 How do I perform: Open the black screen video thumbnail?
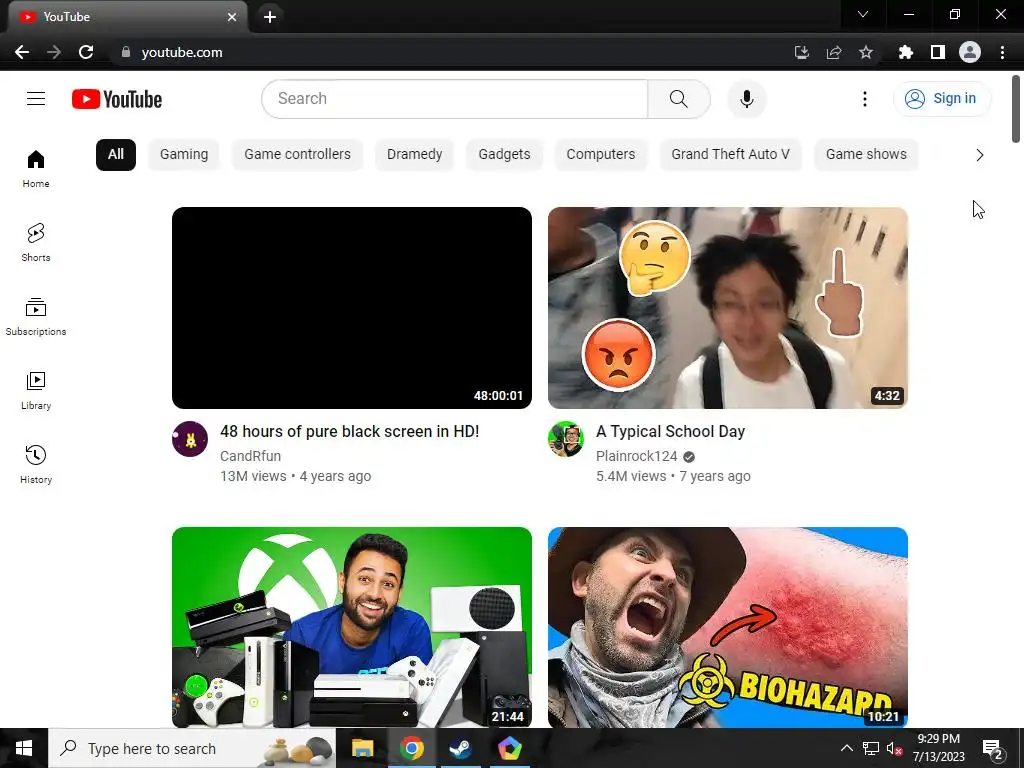pos(352,308)
